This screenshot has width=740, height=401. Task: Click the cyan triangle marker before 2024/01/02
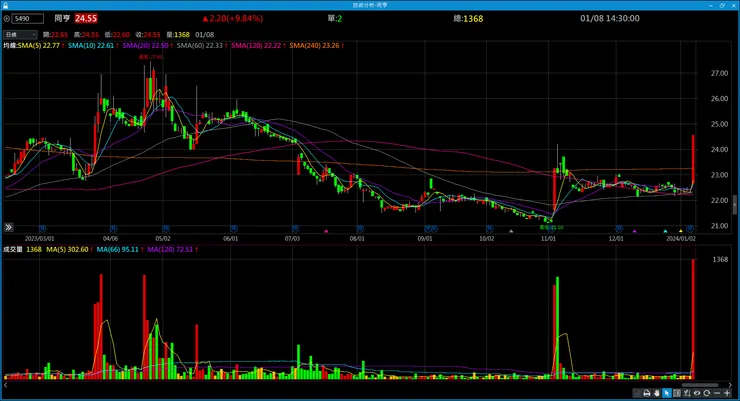[665, 231]
